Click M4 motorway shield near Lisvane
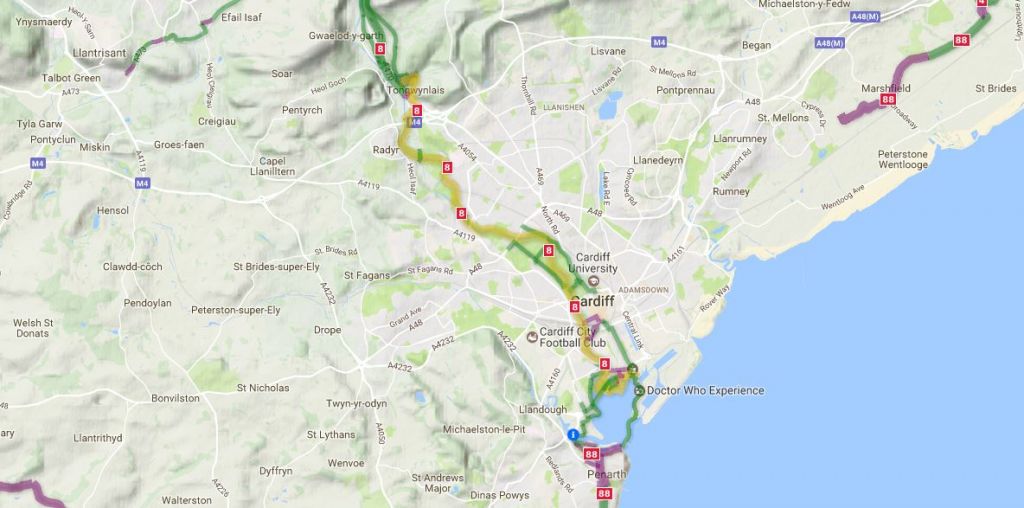Screen dimensions: 1024x508 pos(659,42)
